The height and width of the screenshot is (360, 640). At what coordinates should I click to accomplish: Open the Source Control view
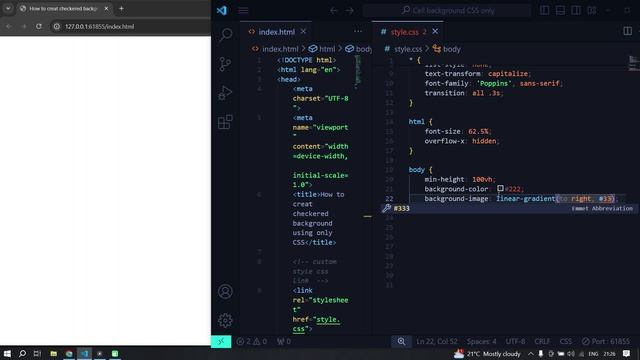click(225, 64)
